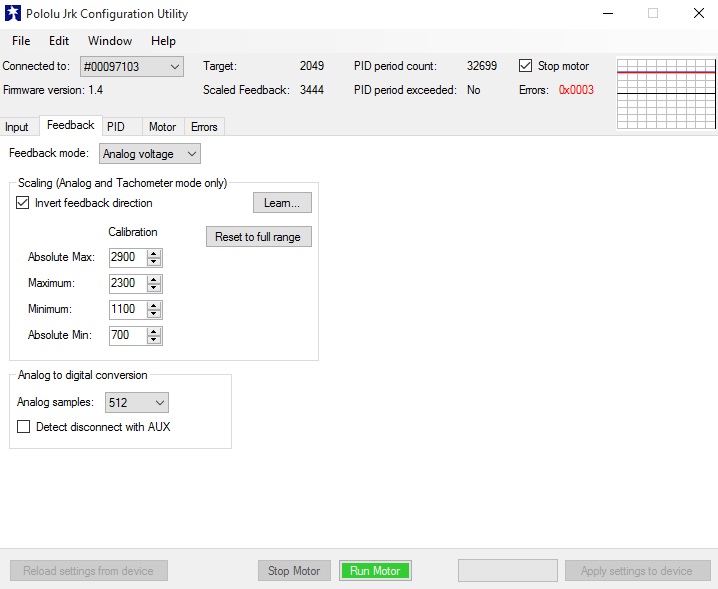Click Apply settings to device button
The image size is (718, 589).
click(x=637, y=571)
